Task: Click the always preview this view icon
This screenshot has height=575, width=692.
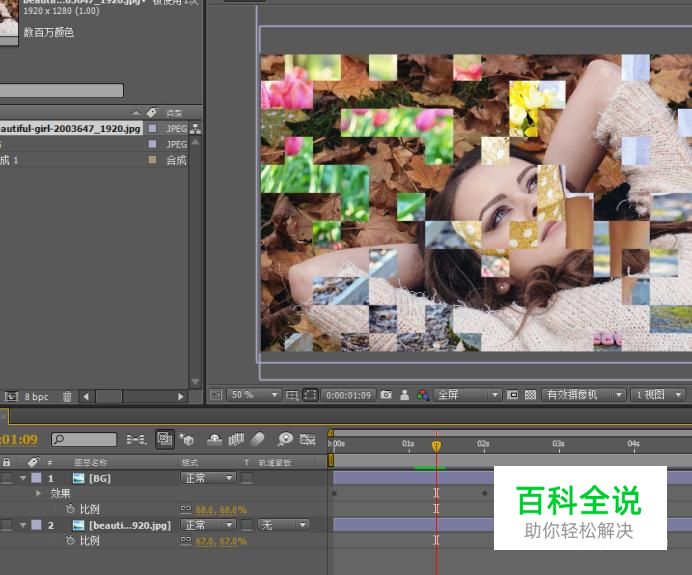Action: pyautogui.click(x=216, y=395)
